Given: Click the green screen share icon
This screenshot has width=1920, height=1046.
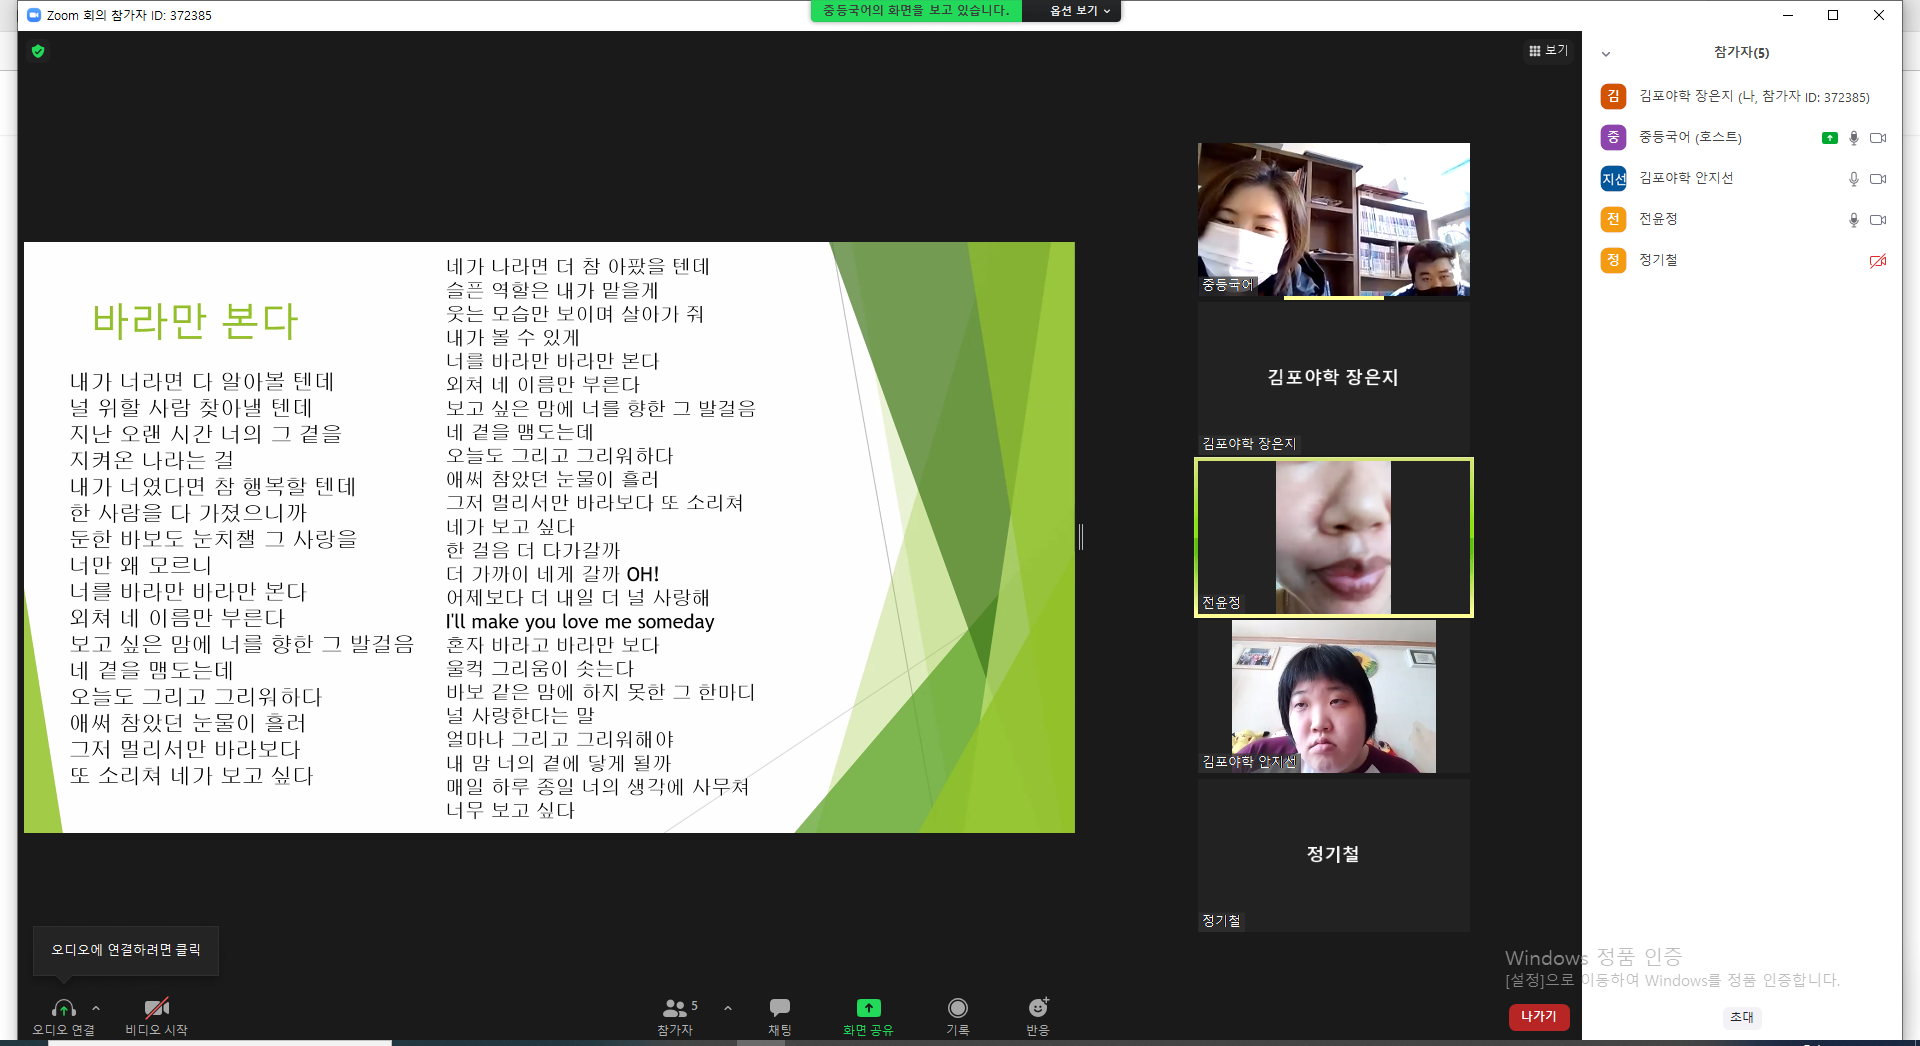Looking at the screenshot, I should [868, 1008].
